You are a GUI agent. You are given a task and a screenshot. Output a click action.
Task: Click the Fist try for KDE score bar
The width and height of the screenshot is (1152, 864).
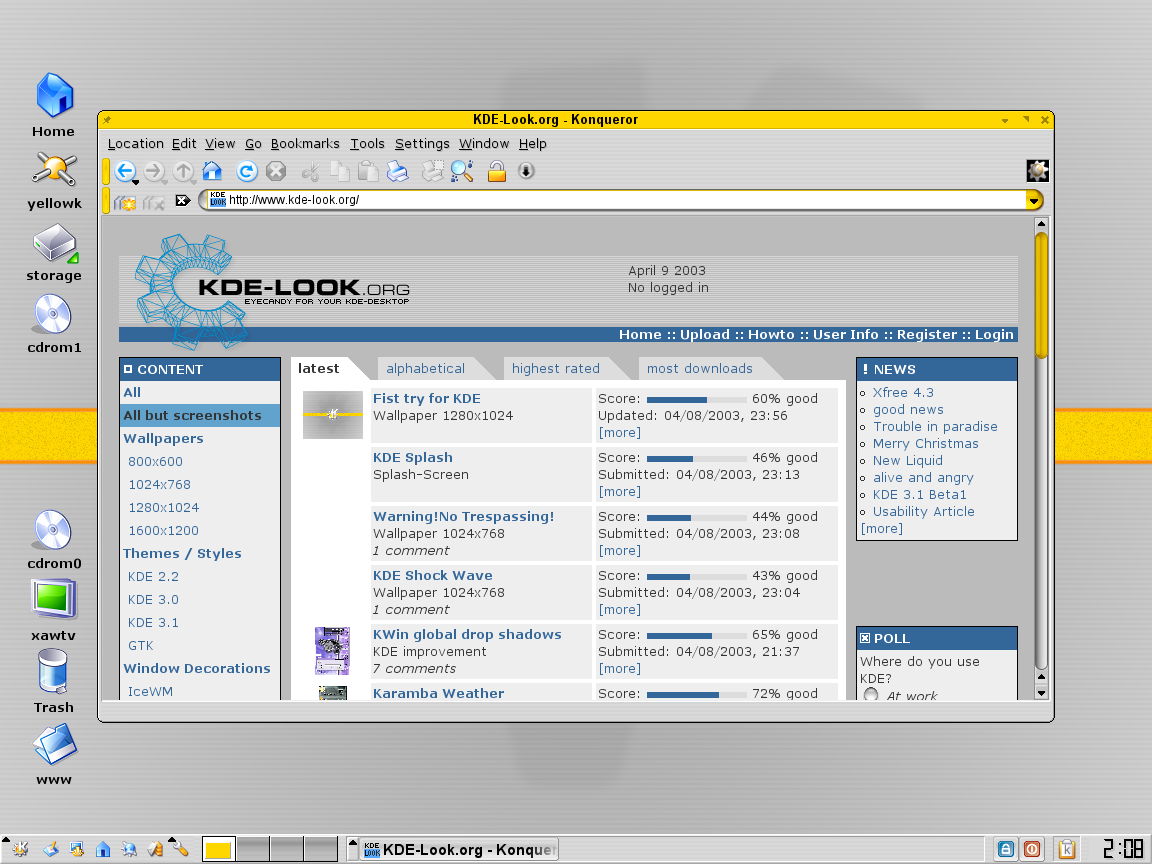click(x=696, y=399)
